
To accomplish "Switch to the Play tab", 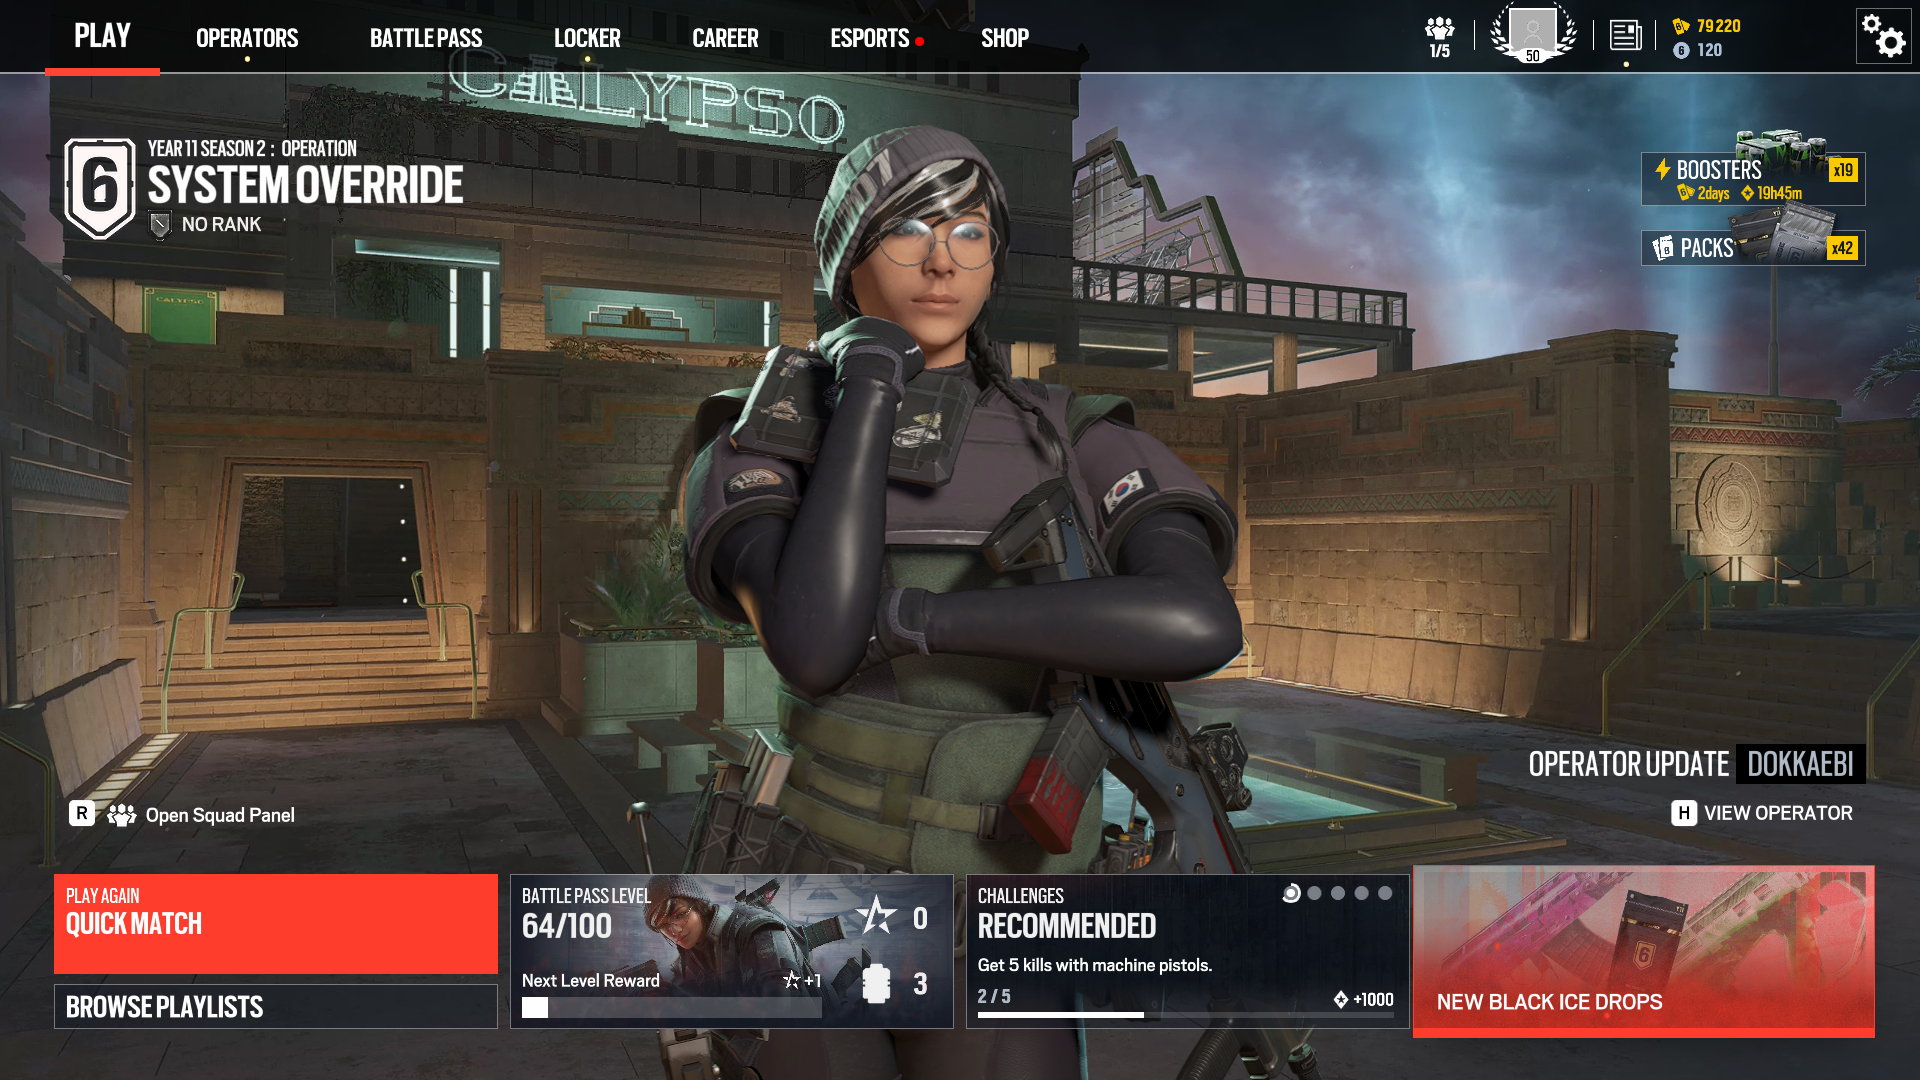I will pos(102,37).
